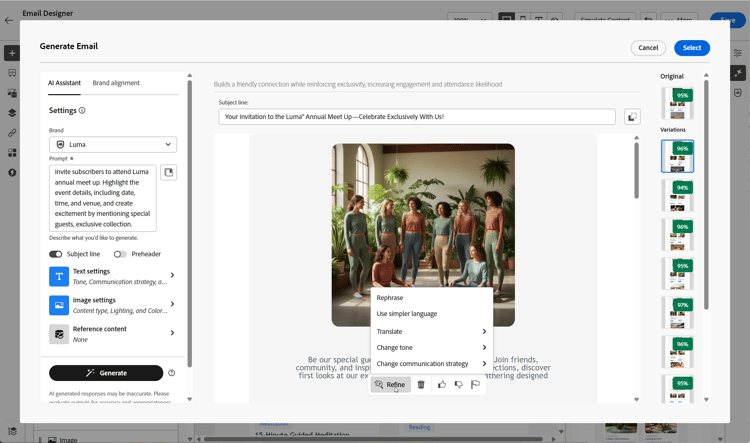Click the AI assistant sparkle icon on right rail
Image resolution: width=750 pixels, height=443 pixels.
click(738, 73)
